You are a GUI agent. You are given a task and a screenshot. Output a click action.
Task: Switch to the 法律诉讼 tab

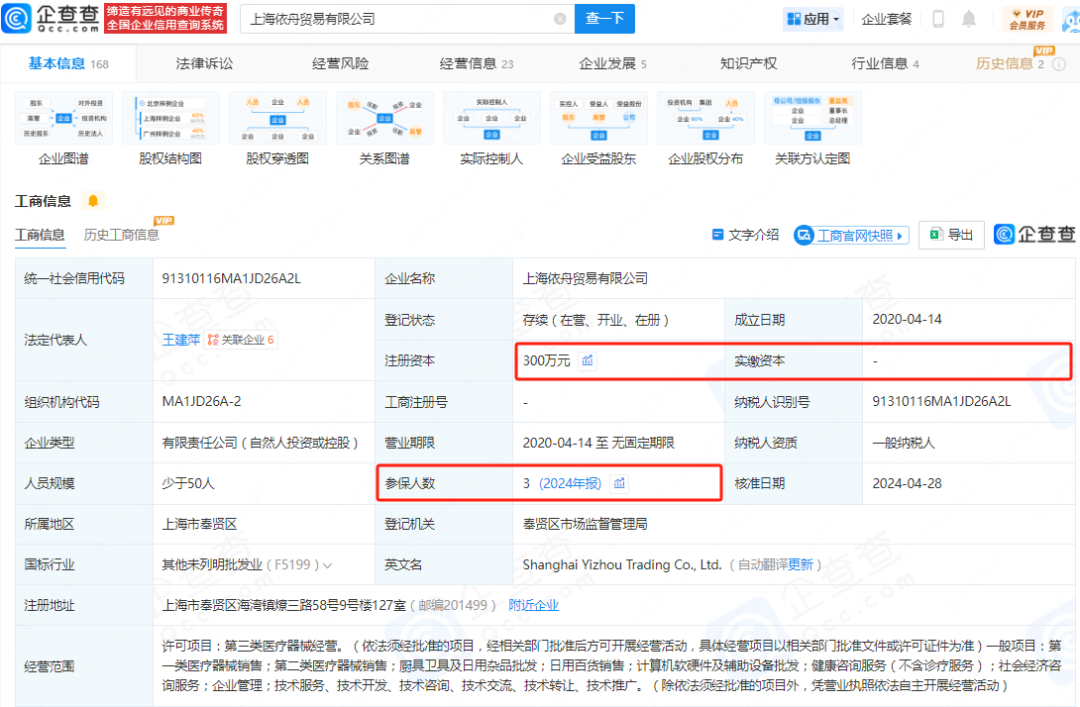pos(204,64)
